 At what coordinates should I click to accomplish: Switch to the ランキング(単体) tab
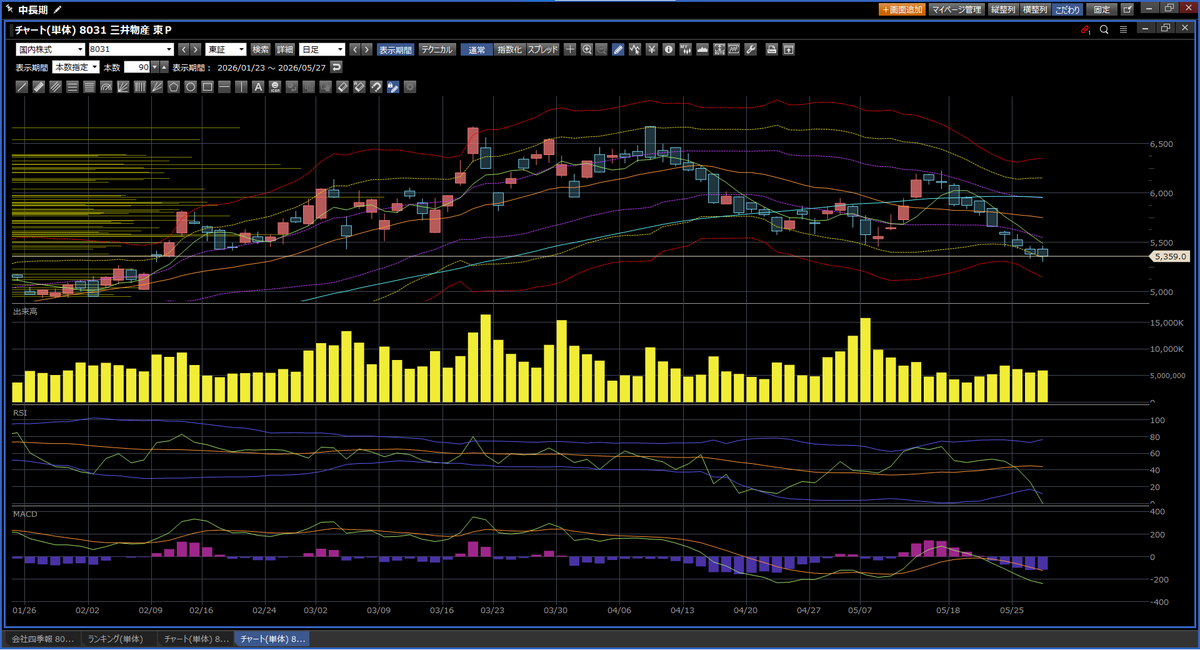click(117, 638)
